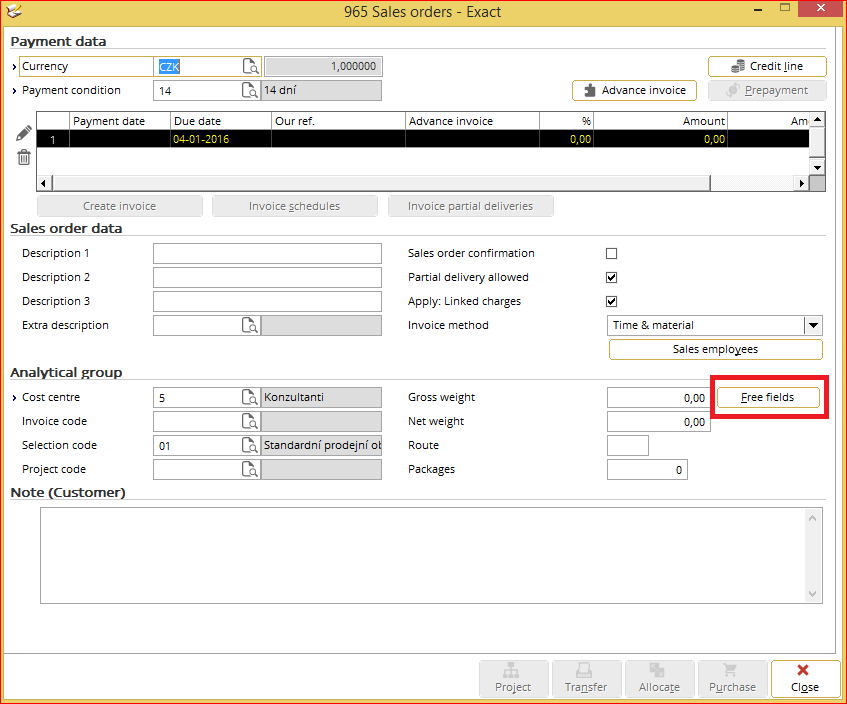Image resolution: width=847 pixels, height=704 pixels.
Task: Click the Our ref. column header
Action: (x=338, y=121)
